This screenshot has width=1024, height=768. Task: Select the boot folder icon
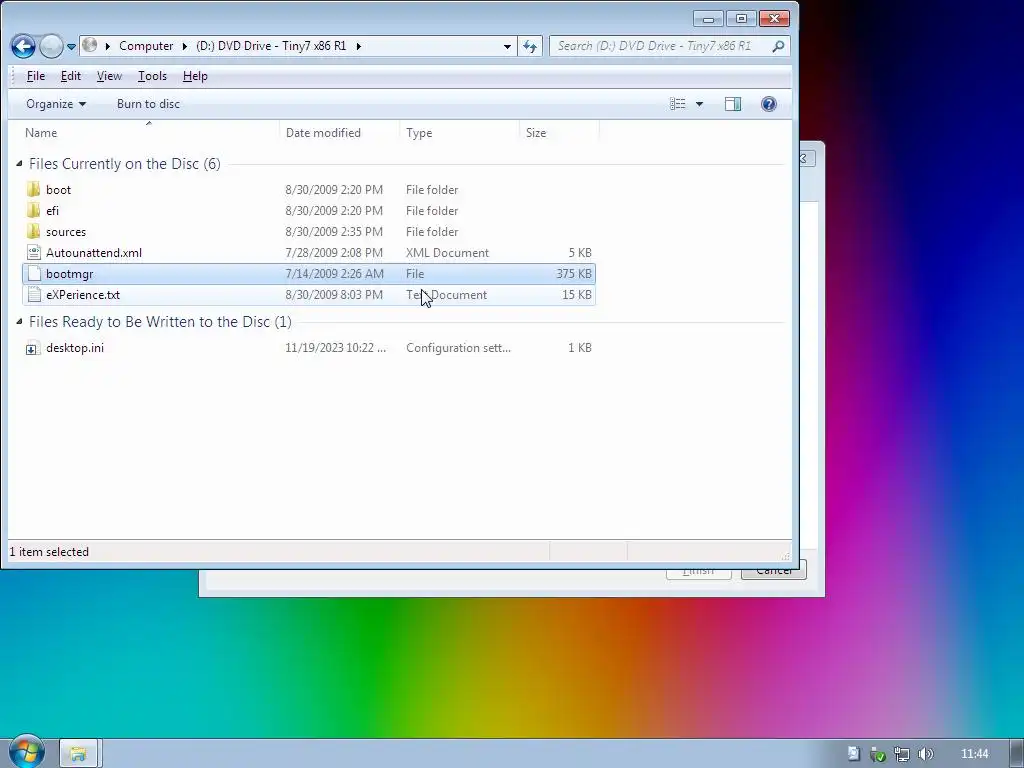click(33, 189)
